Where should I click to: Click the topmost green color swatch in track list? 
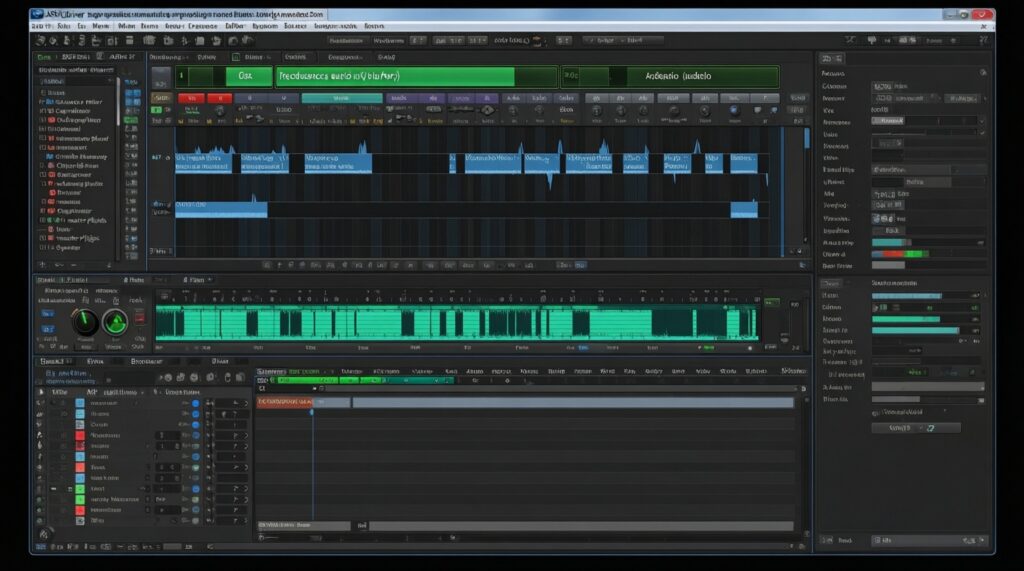point(80,489)
